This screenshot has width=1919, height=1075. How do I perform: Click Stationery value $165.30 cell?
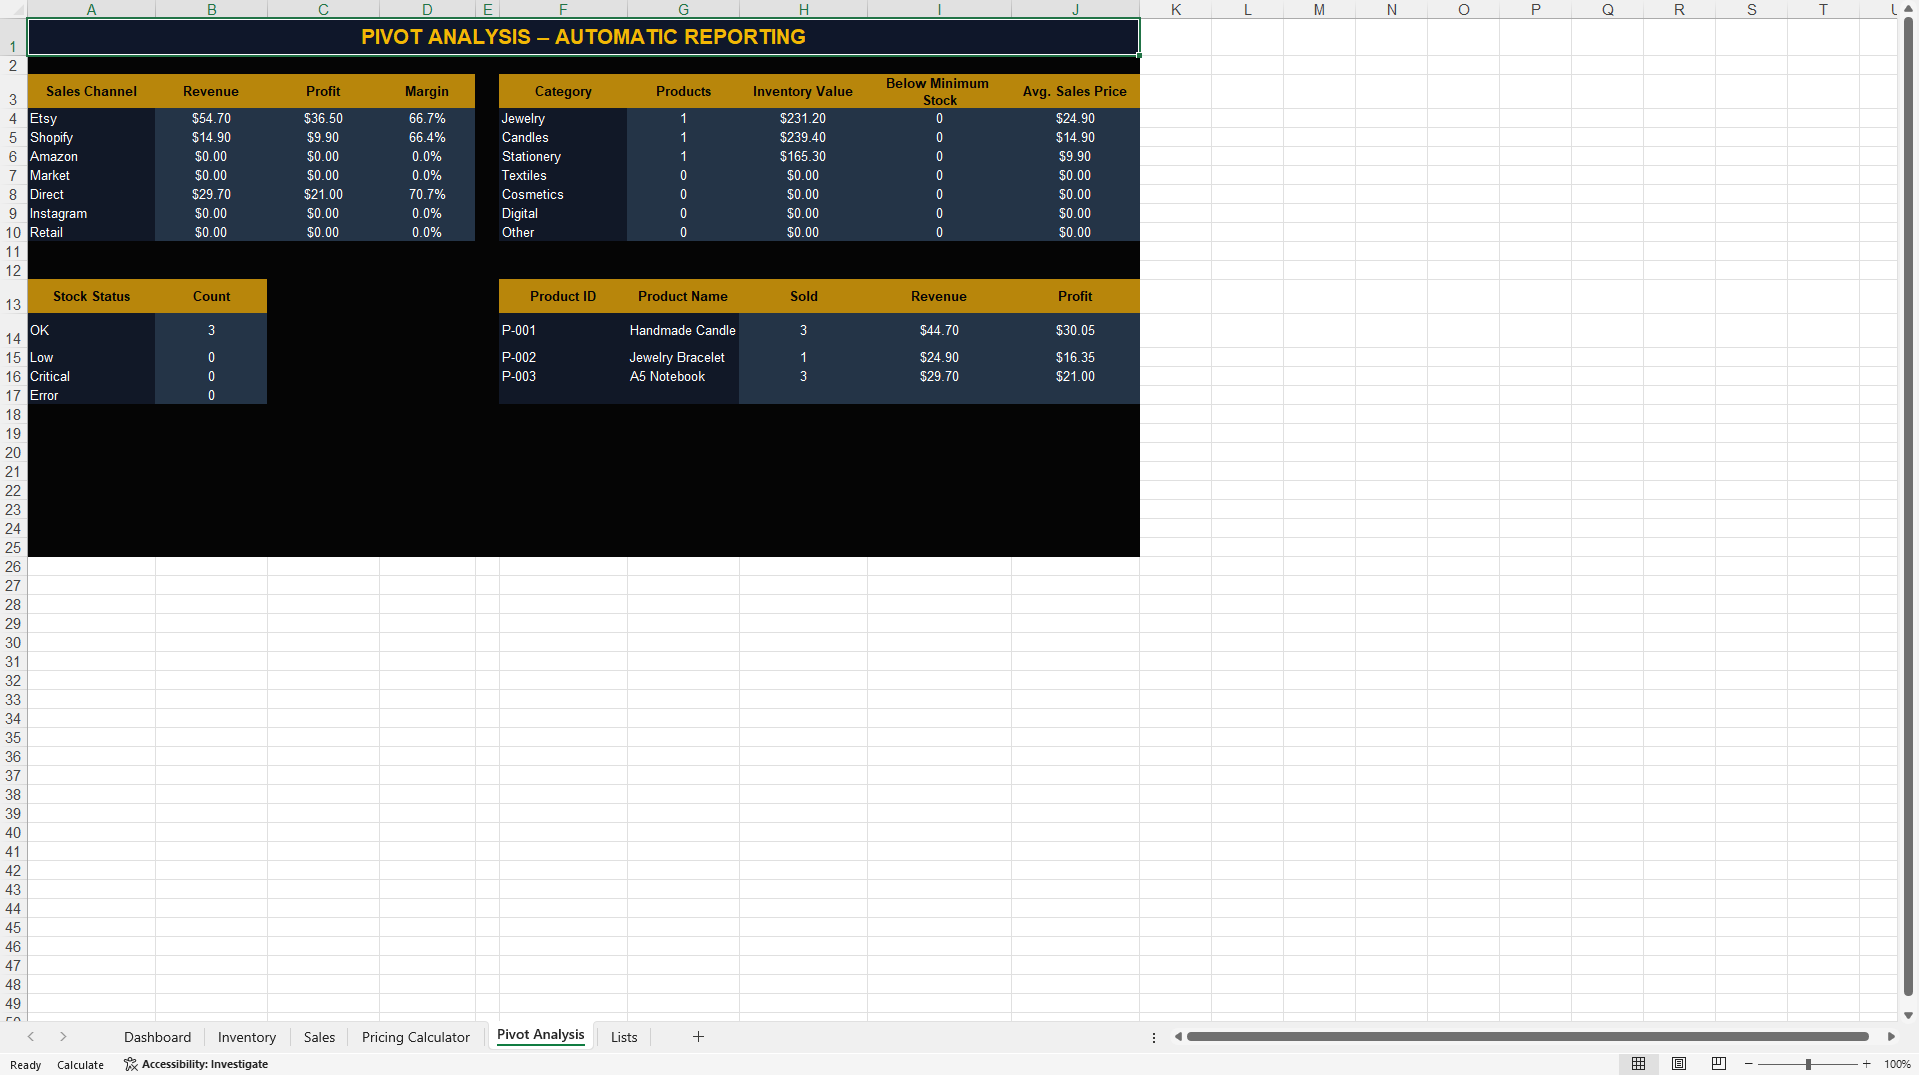(803, 156)
